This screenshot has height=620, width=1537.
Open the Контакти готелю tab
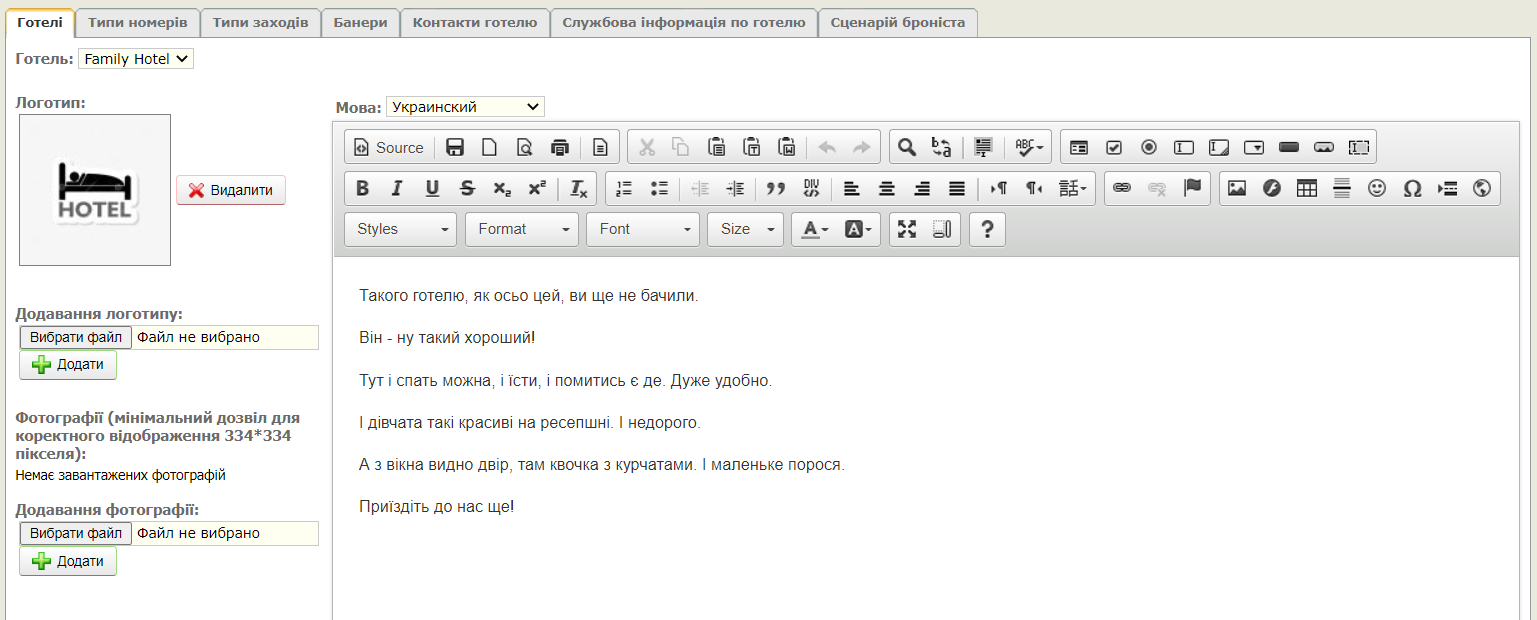click(475, 22)
